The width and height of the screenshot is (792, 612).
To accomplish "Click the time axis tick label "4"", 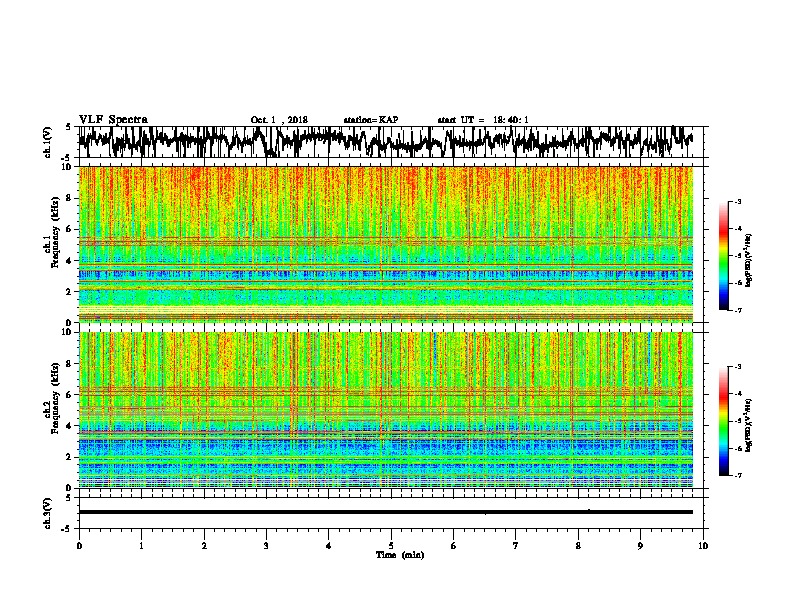I will (328, 546).
